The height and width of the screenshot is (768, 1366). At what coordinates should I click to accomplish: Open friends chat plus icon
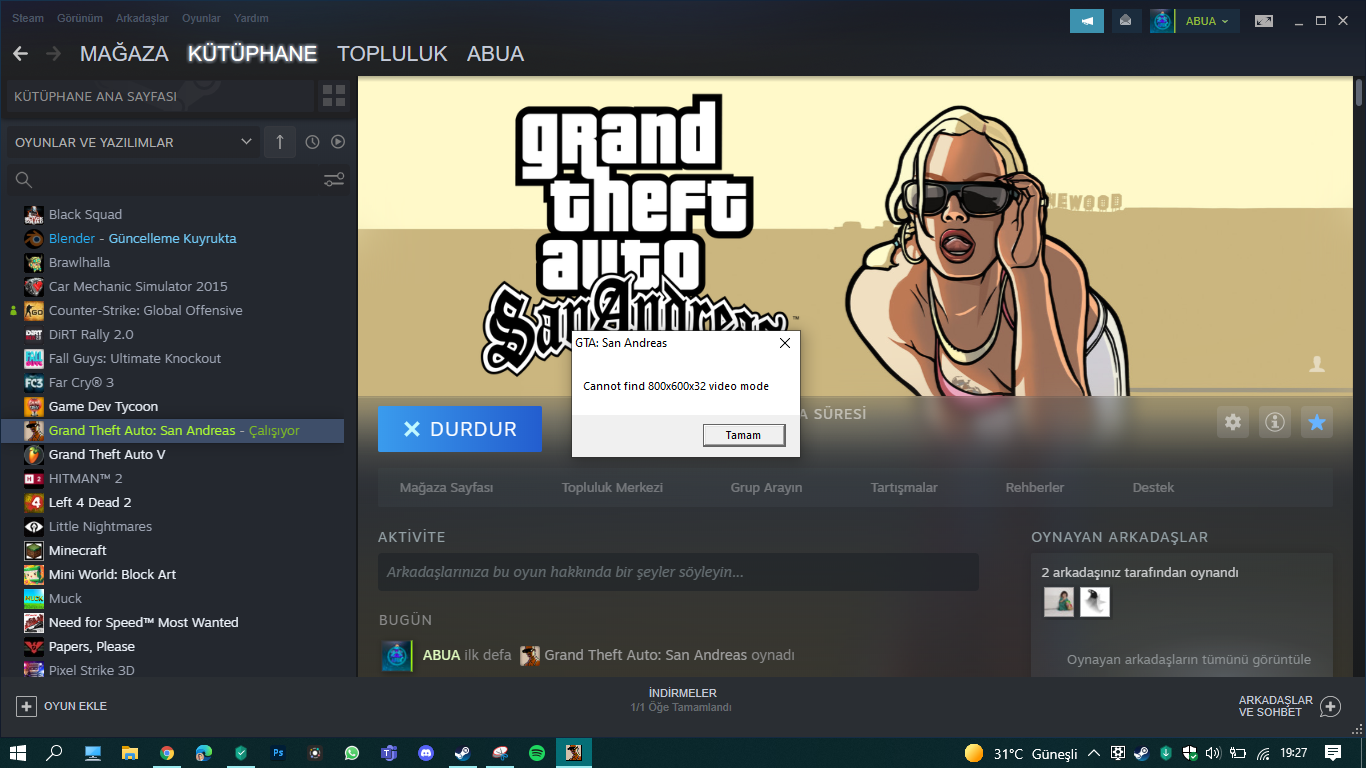pos(1330,706)
